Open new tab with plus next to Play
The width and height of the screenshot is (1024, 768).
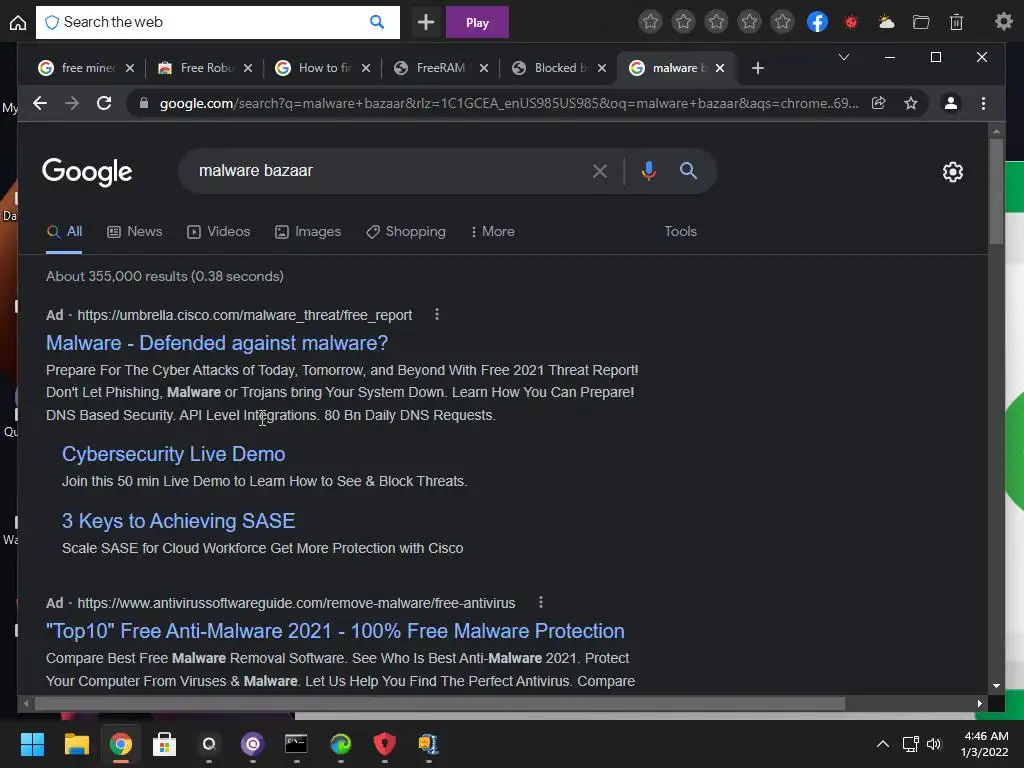426,22
